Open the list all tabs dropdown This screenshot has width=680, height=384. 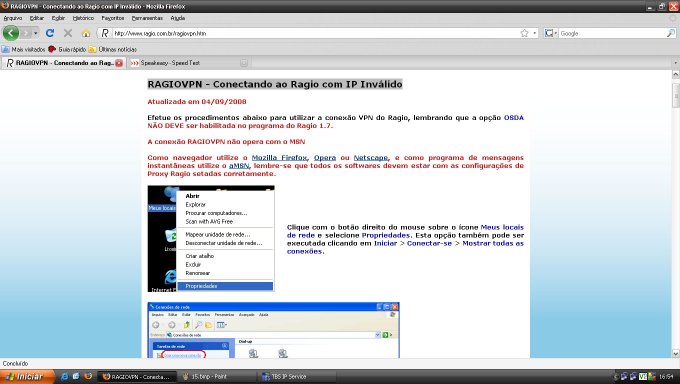pyautogui.click(x=675, y=63)
